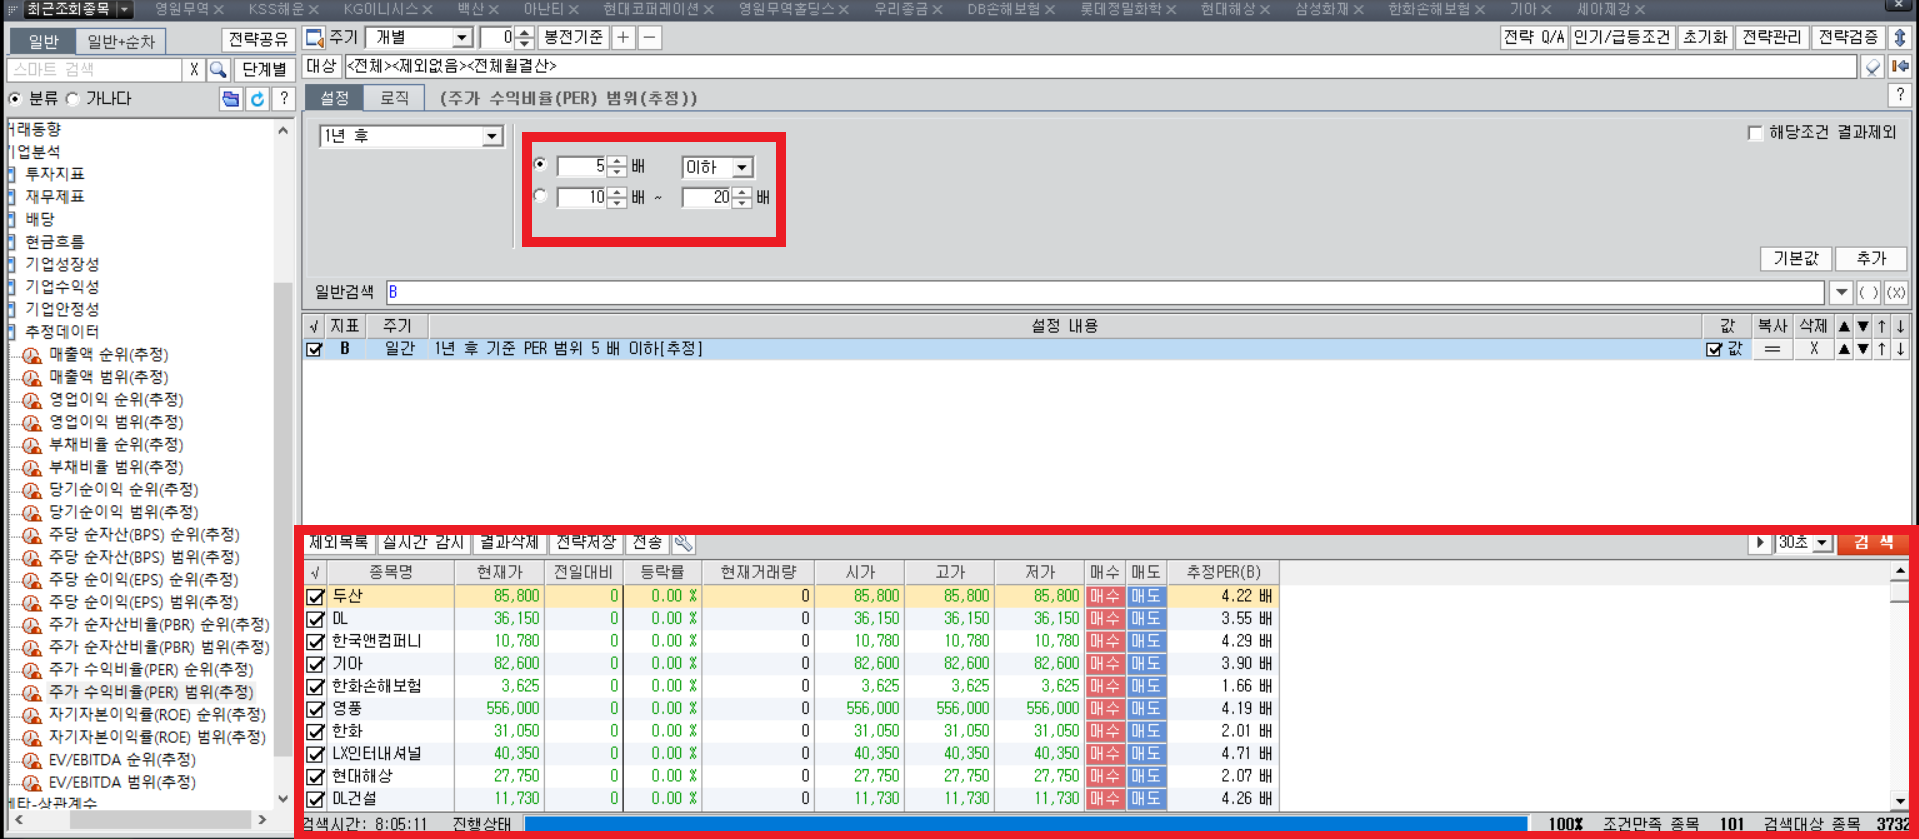Click the 스마트 검색 input field

pyautogui.click(x=95, y=70)
